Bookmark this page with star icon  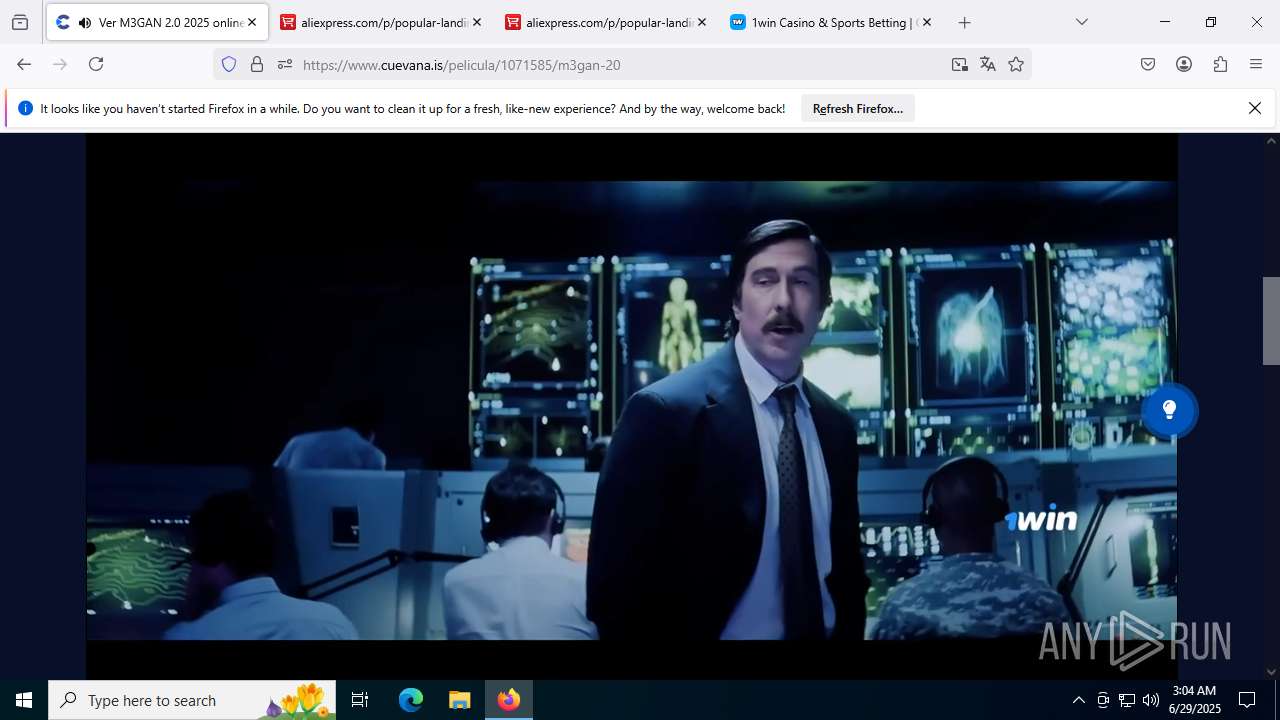(x=1016, y=64)
